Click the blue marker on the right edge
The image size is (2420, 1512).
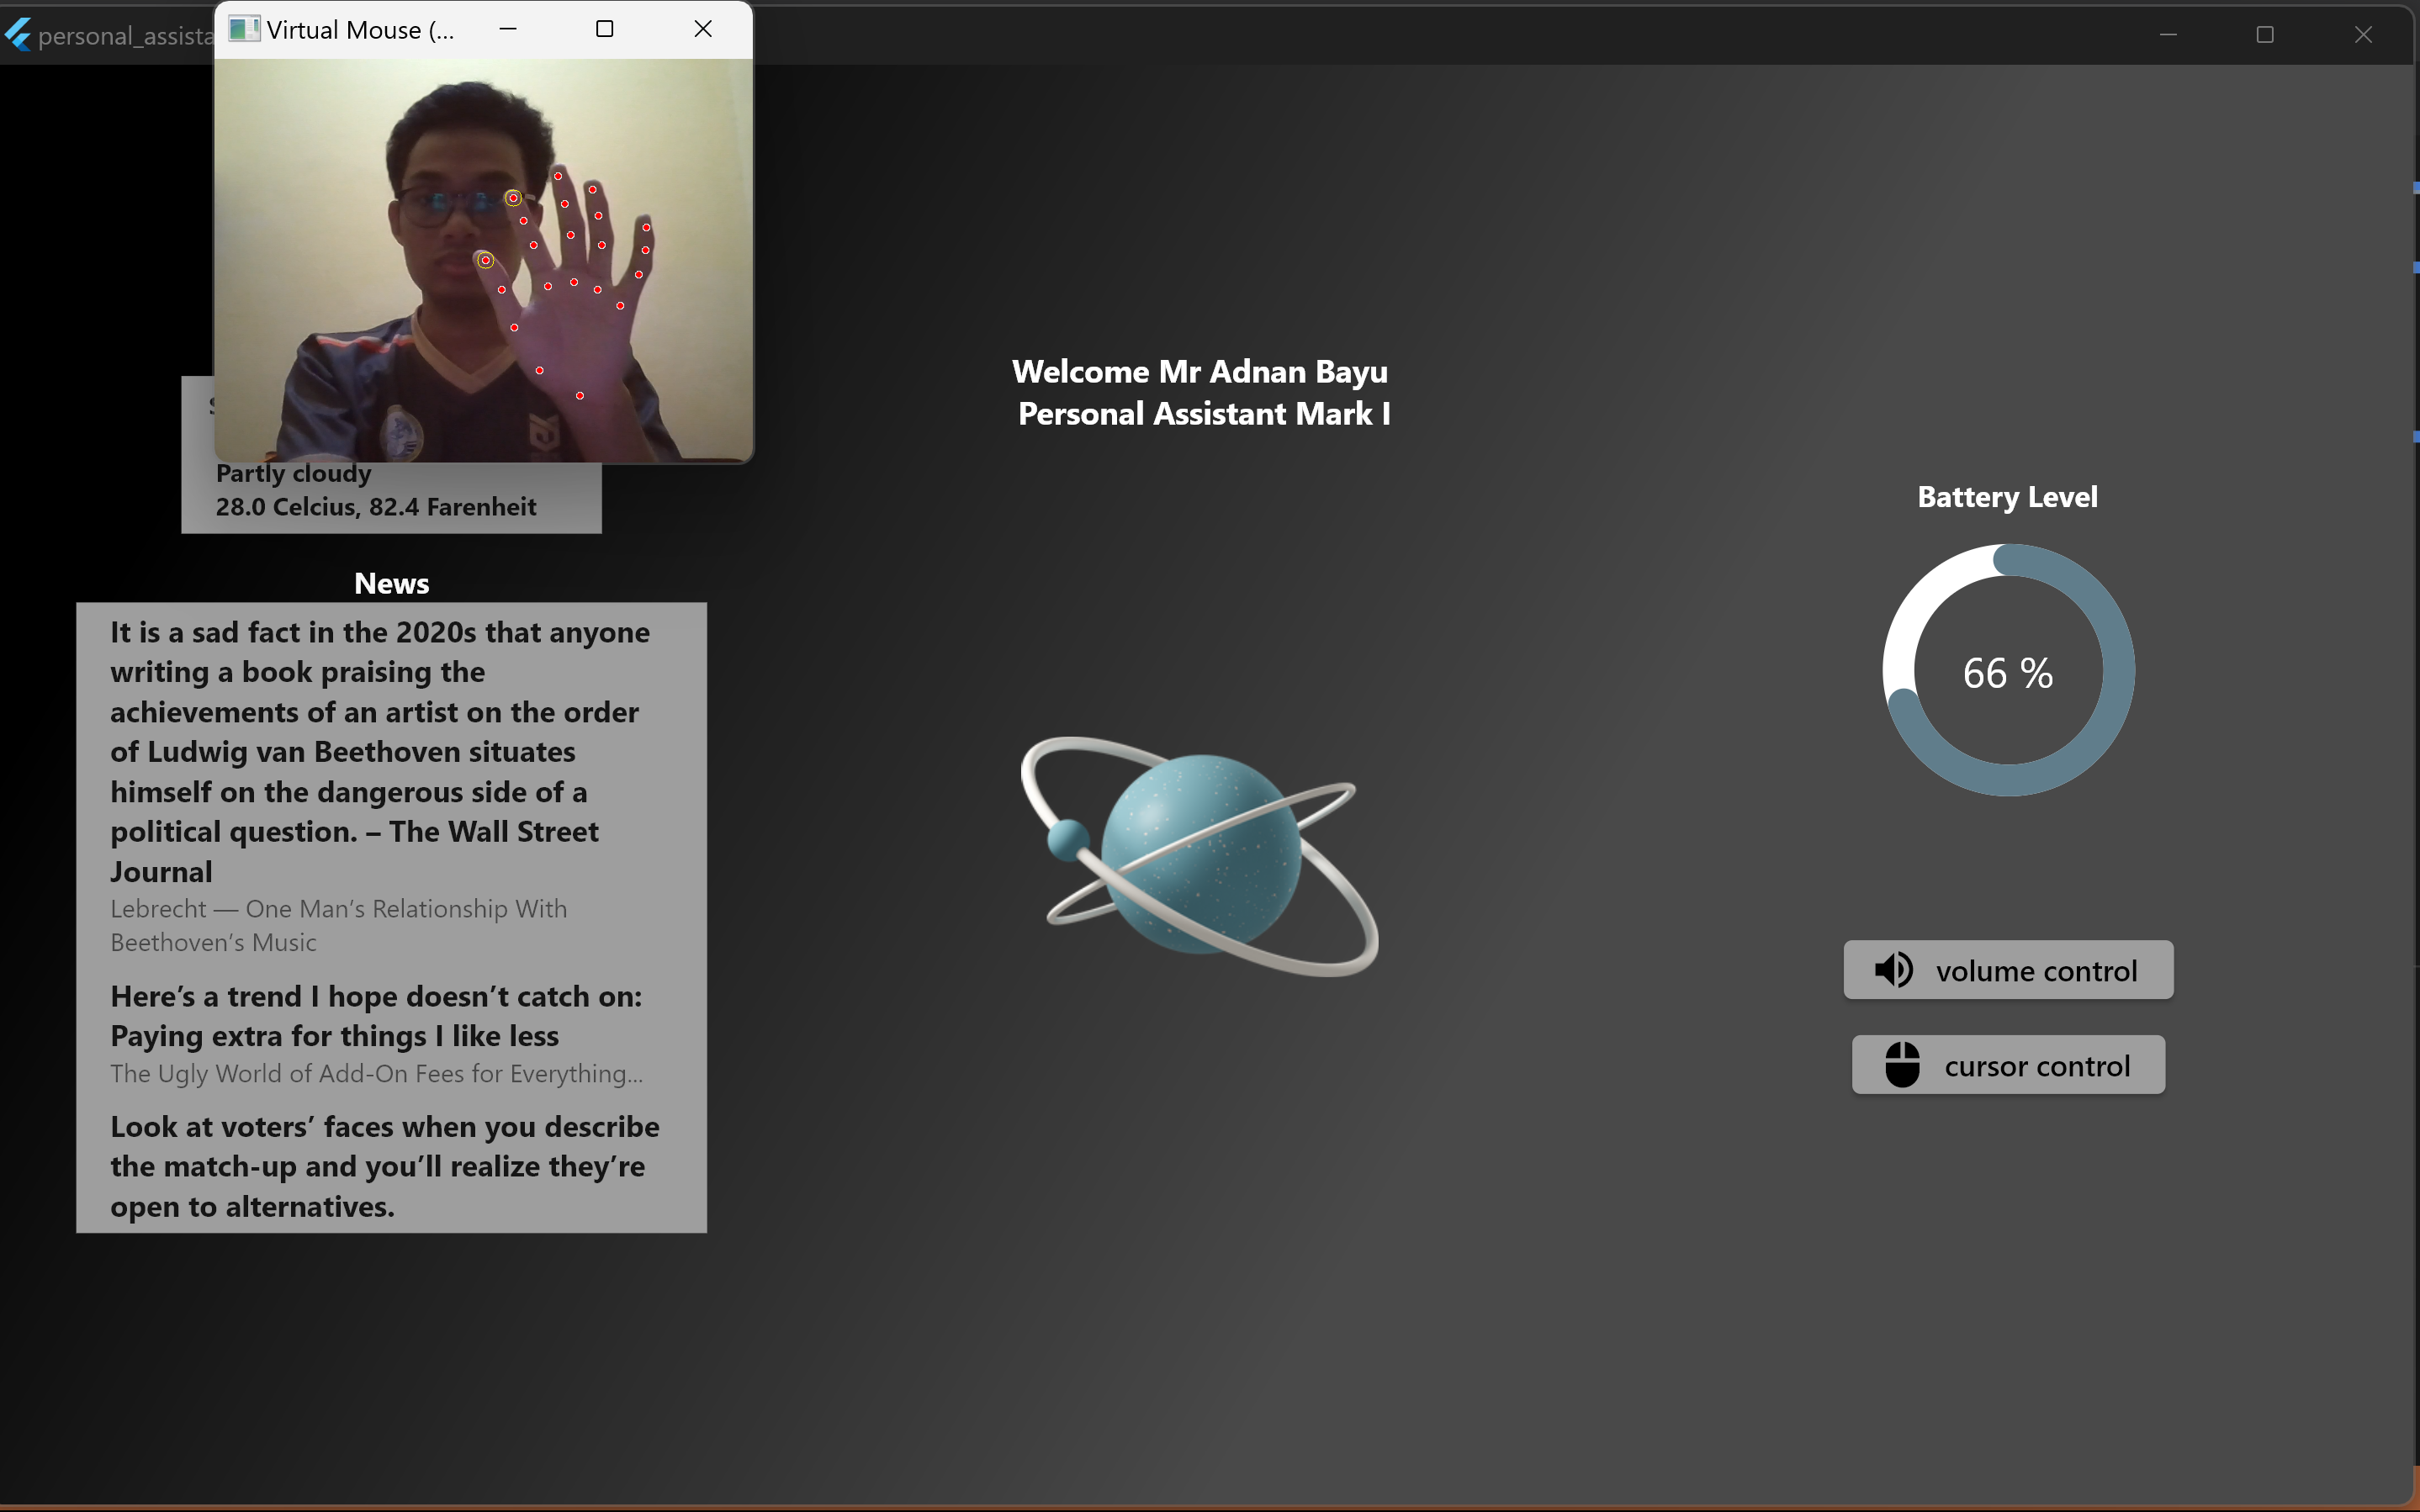click(x=2414, y=185)
